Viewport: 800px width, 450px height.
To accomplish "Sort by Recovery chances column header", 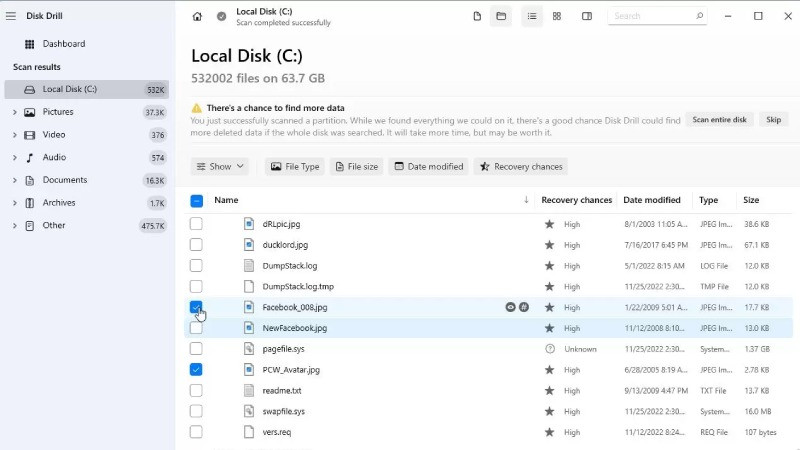I will (x=577, y=200).
